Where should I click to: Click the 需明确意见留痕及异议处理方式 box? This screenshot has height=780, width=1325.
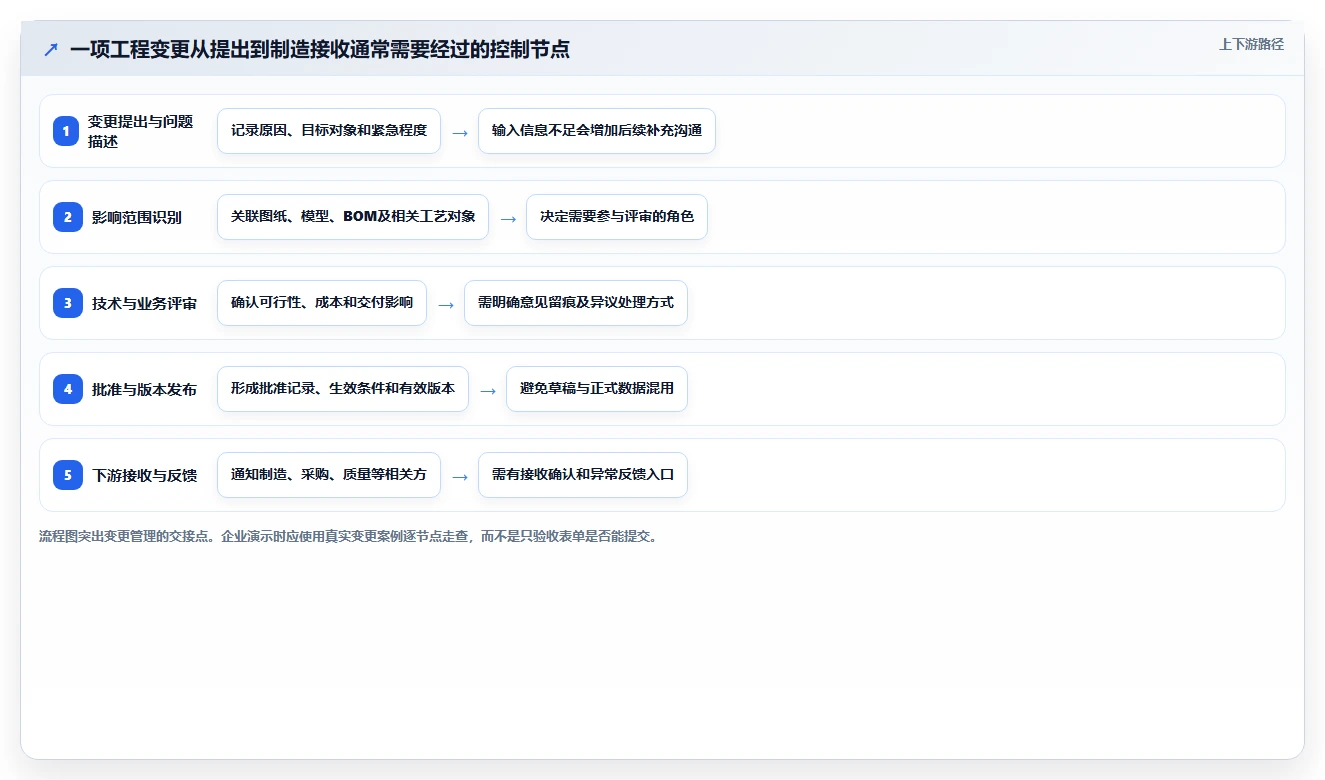(576, 303)
